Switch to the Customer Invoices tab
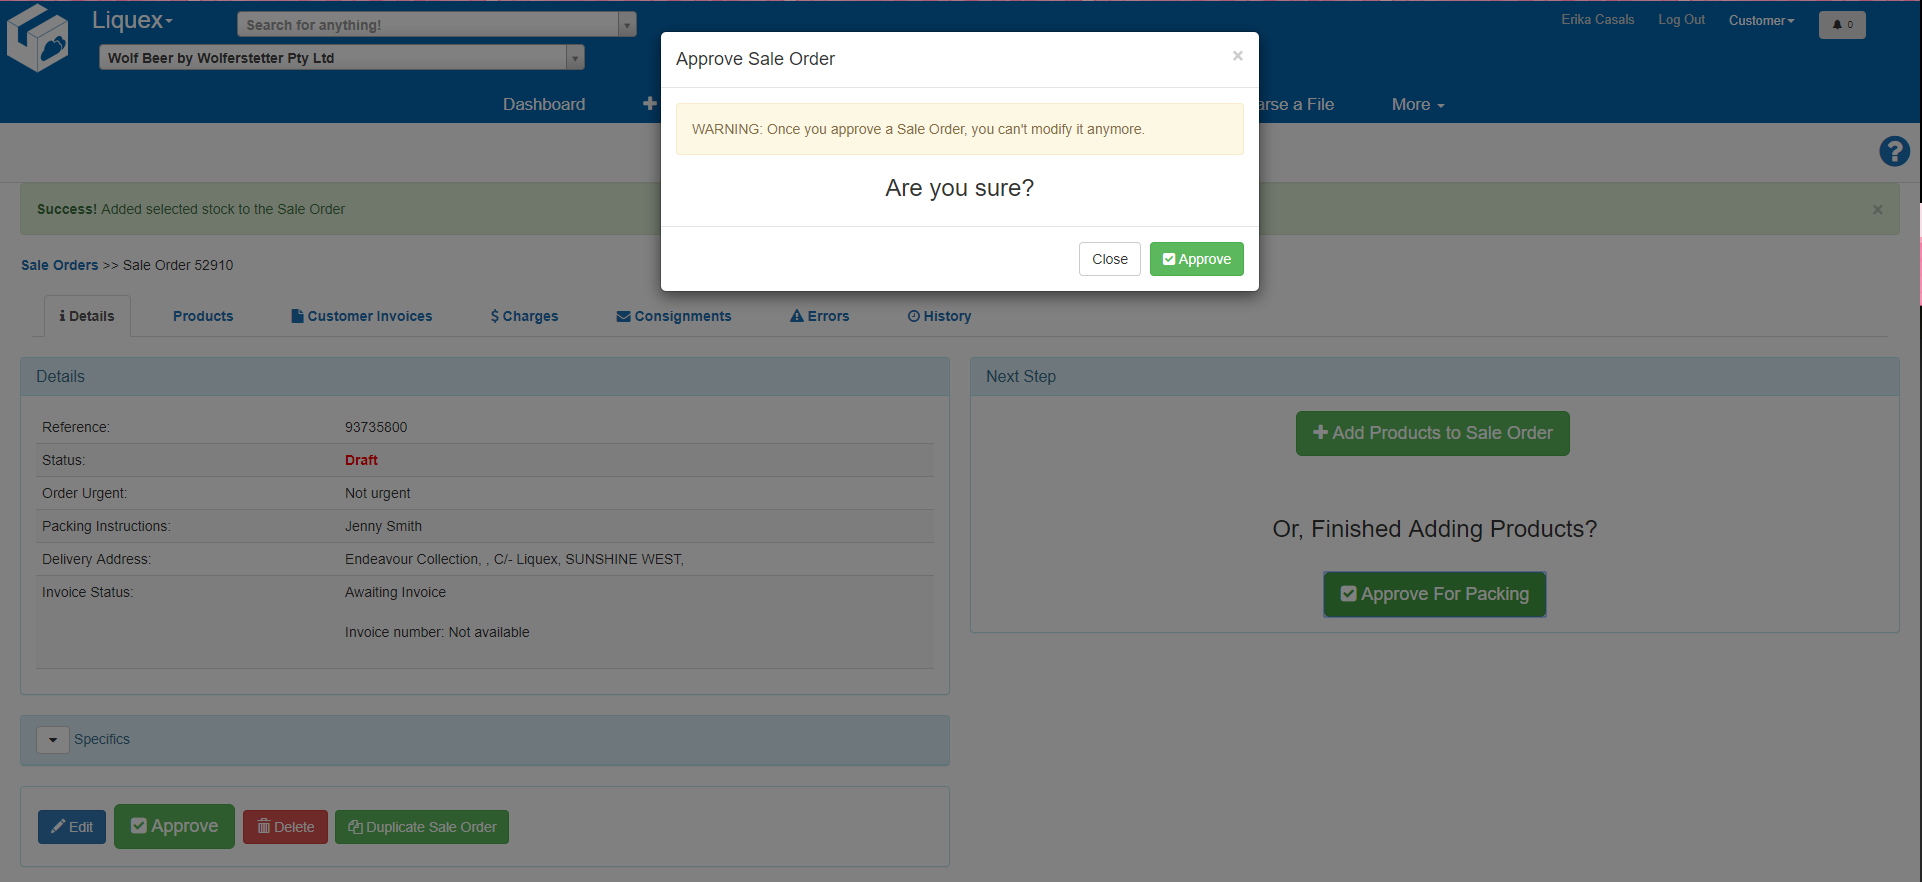The image size is (1922, 882). coord(362,316)
